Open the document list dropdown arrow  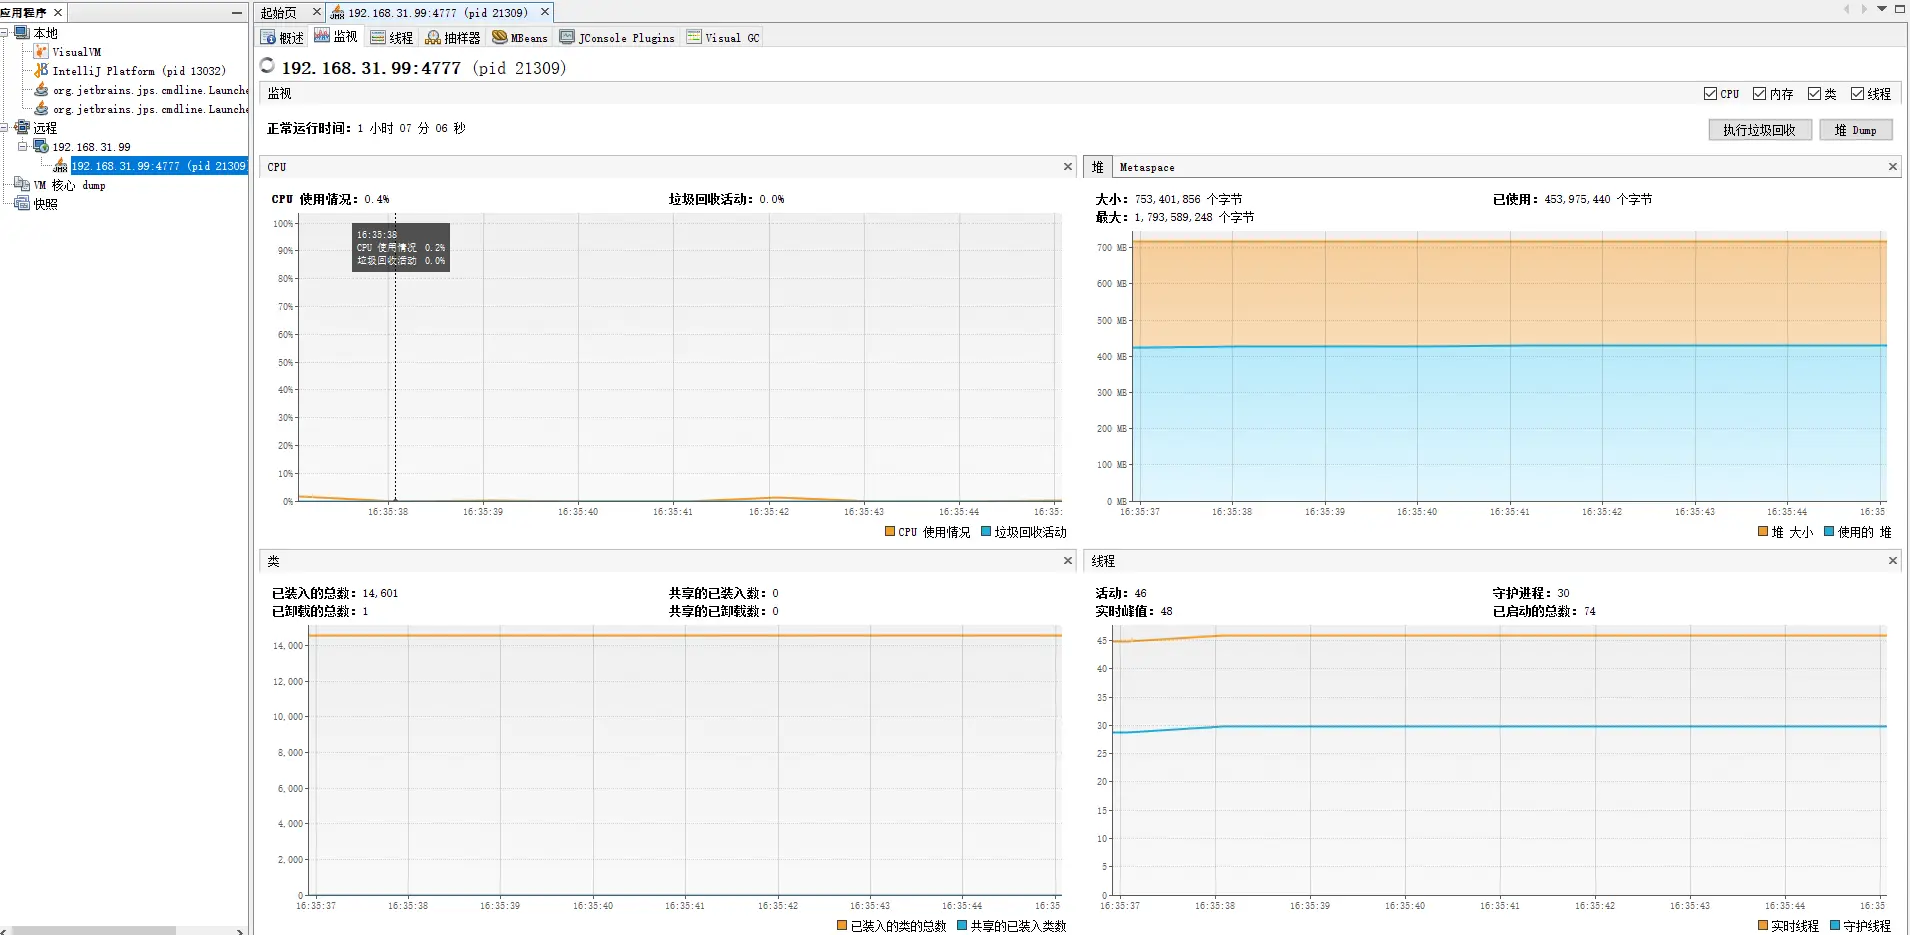[x=1882, y=9]
